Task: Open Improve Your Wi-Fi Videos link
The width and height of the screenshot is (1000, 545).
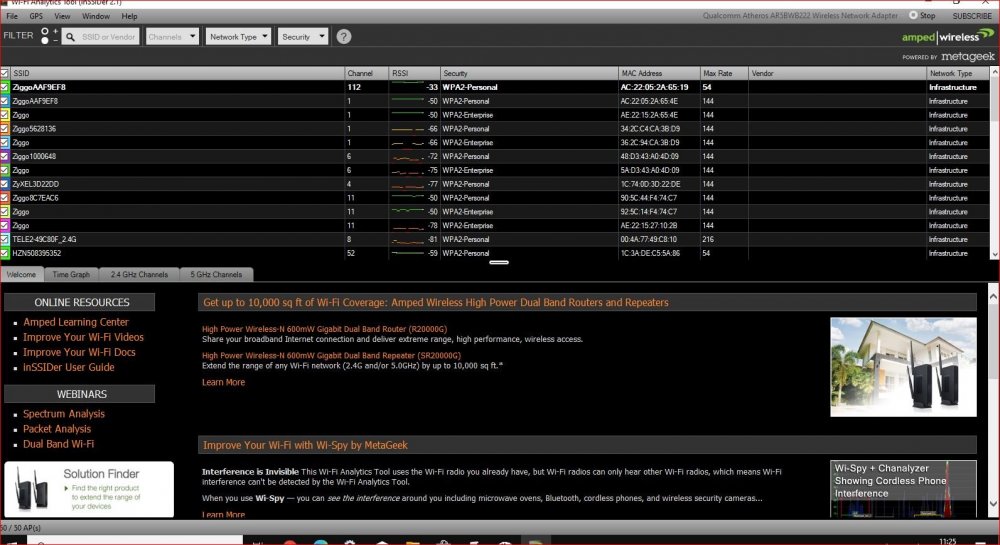Action: point(84,337)
